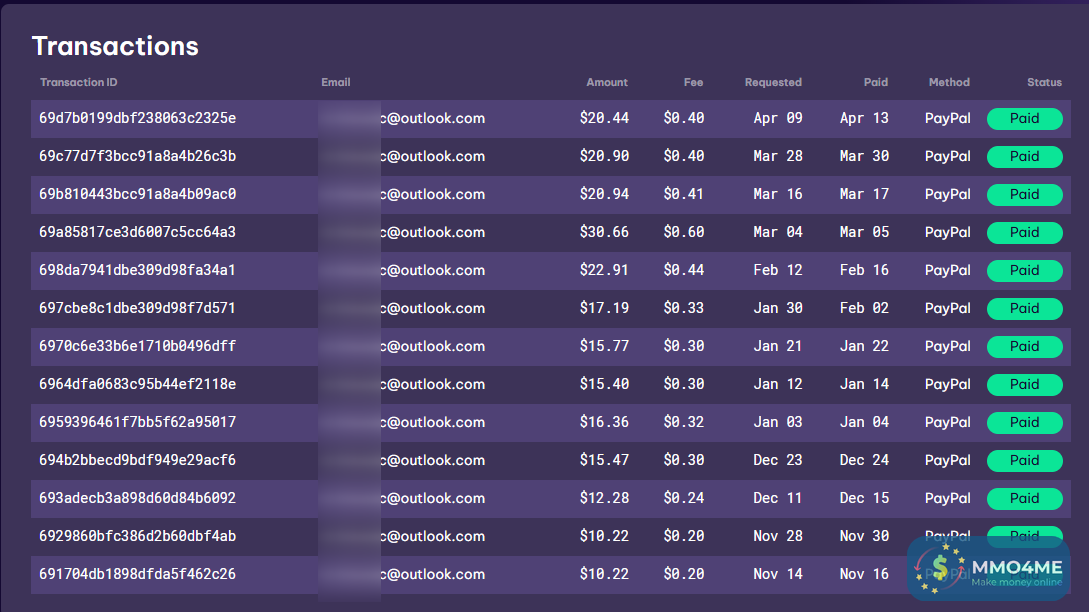
Task: Click the Nov 28 requested date
Action: [x=778, y=536]
